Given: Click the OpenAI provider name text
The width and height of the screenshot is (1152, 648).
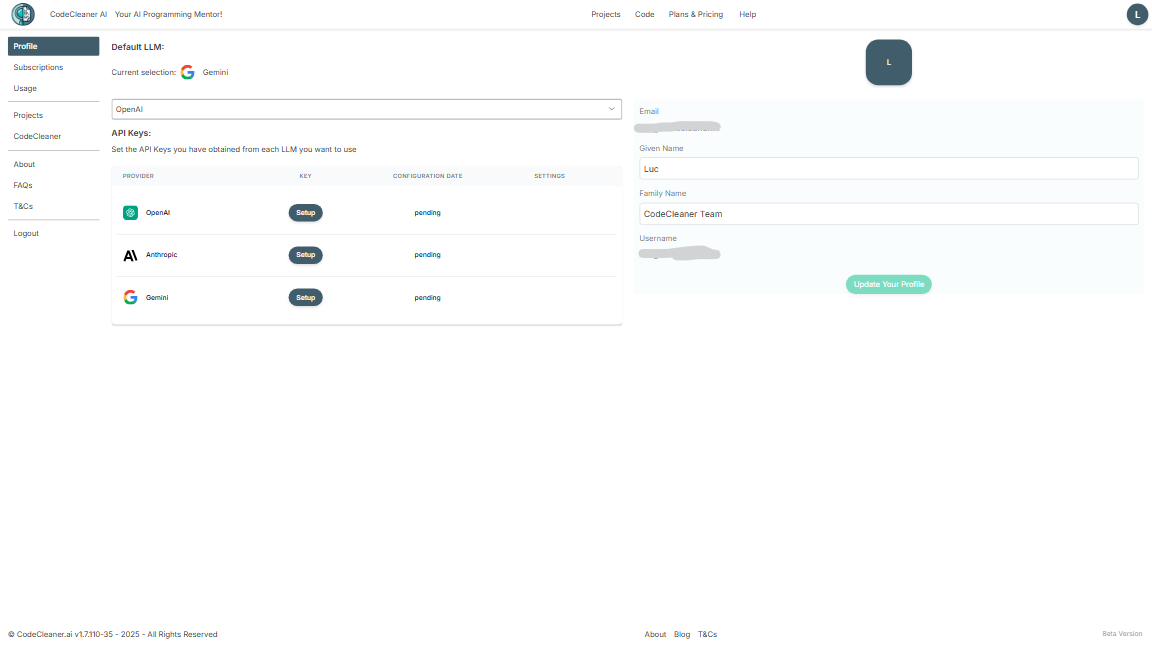Looking at the screenshot, I should tap(158, 213).
